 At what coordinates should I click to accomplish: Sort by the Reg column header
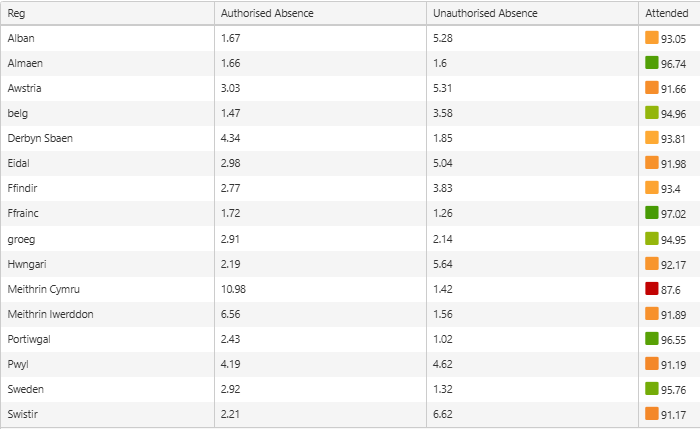tap(17, 13)
